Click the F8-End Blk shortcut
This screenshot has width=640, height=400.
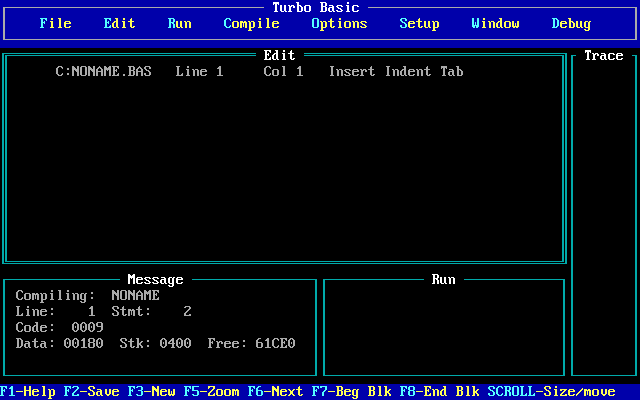coord(440,391)
